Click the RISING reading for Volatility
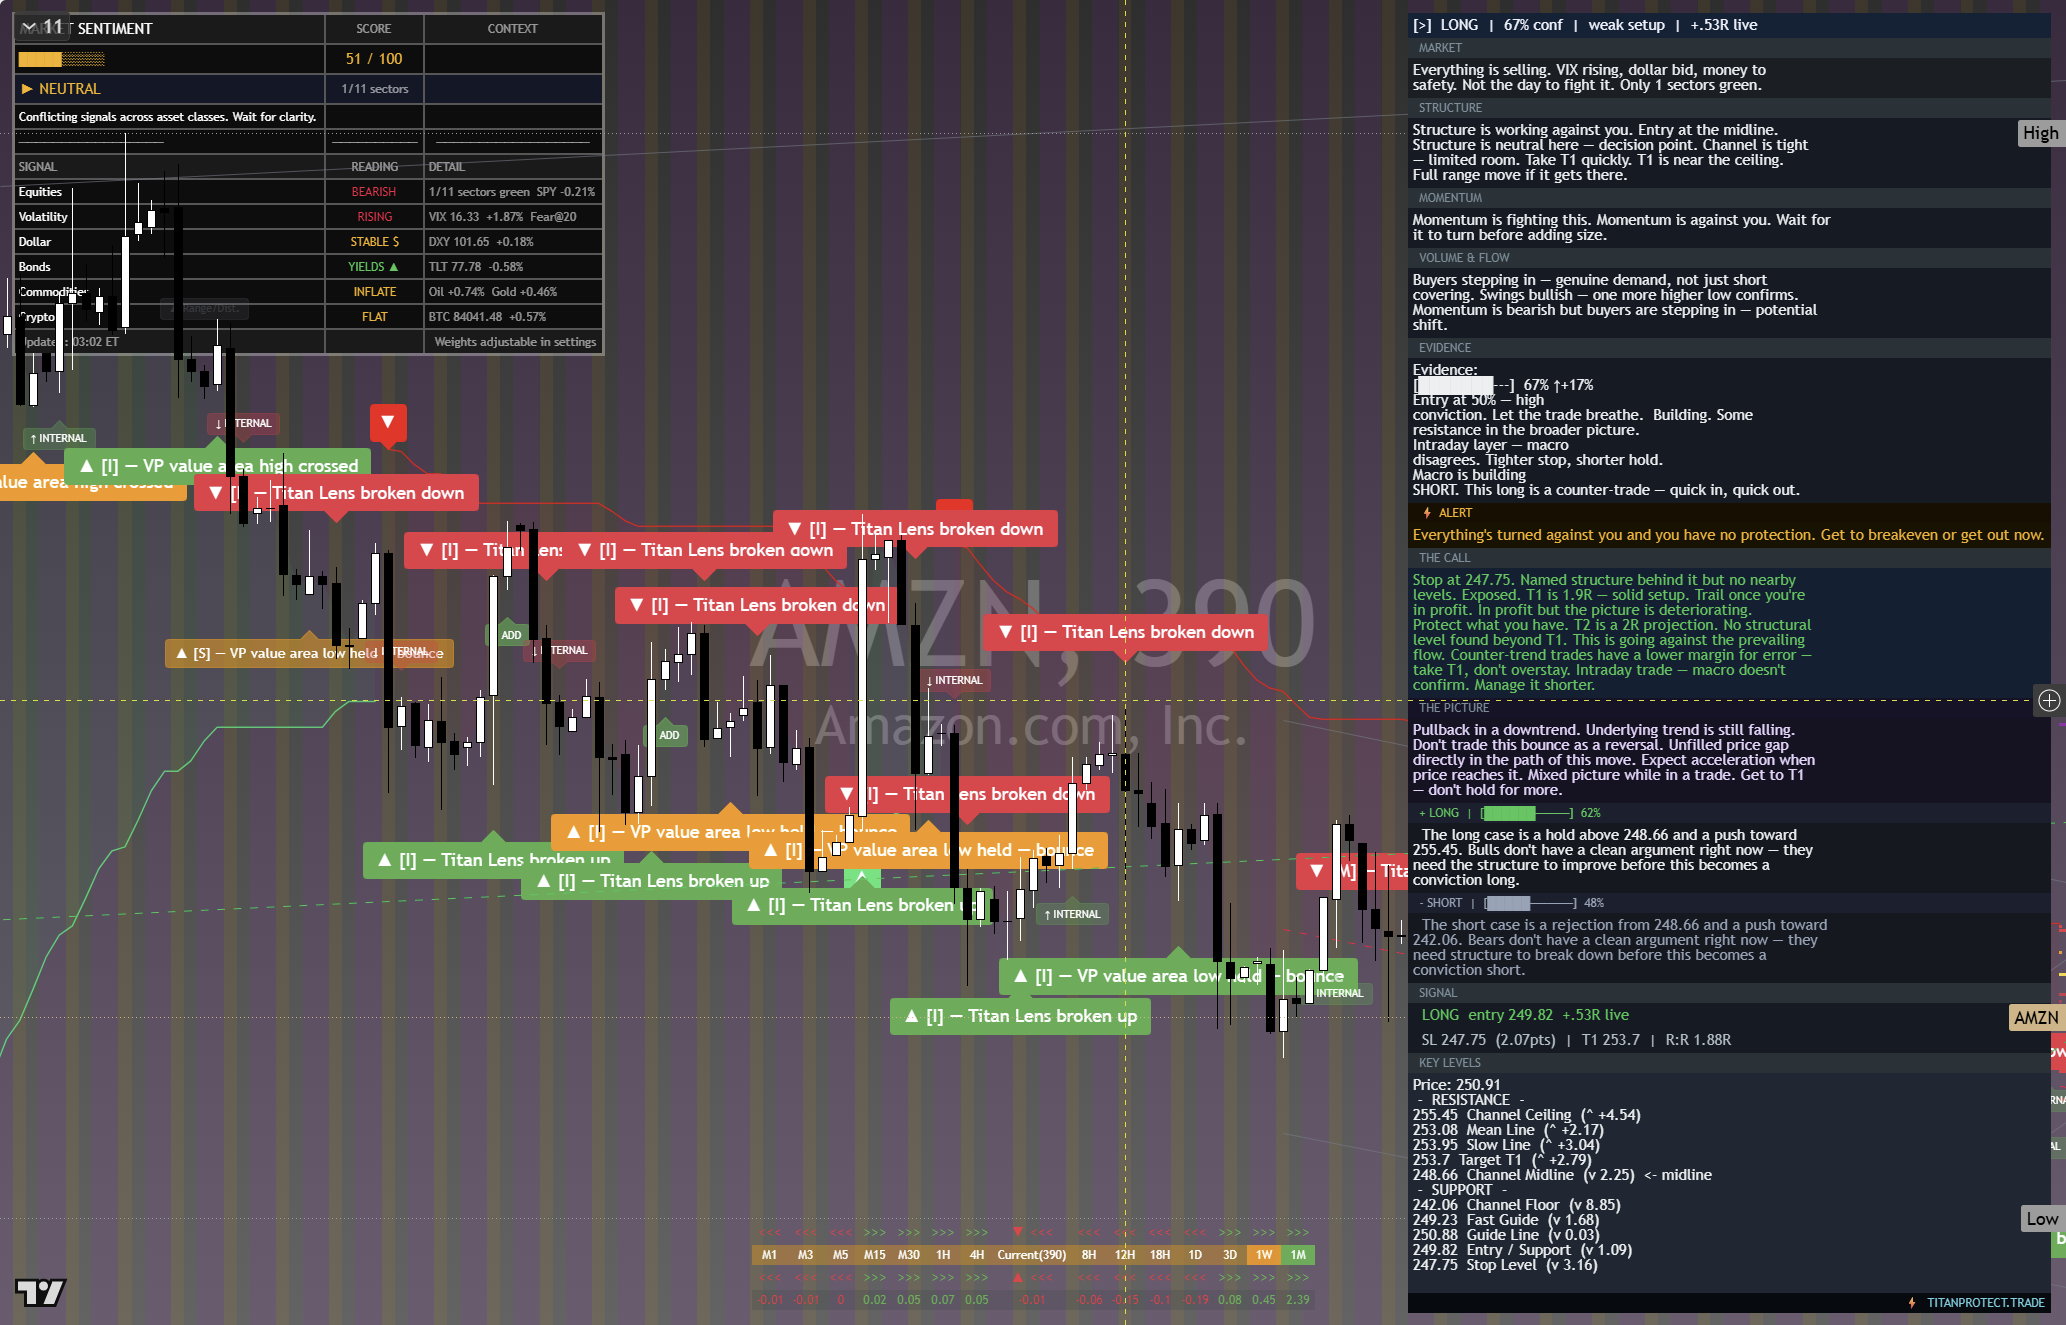2066x1325 pixels. coord(374,217)
